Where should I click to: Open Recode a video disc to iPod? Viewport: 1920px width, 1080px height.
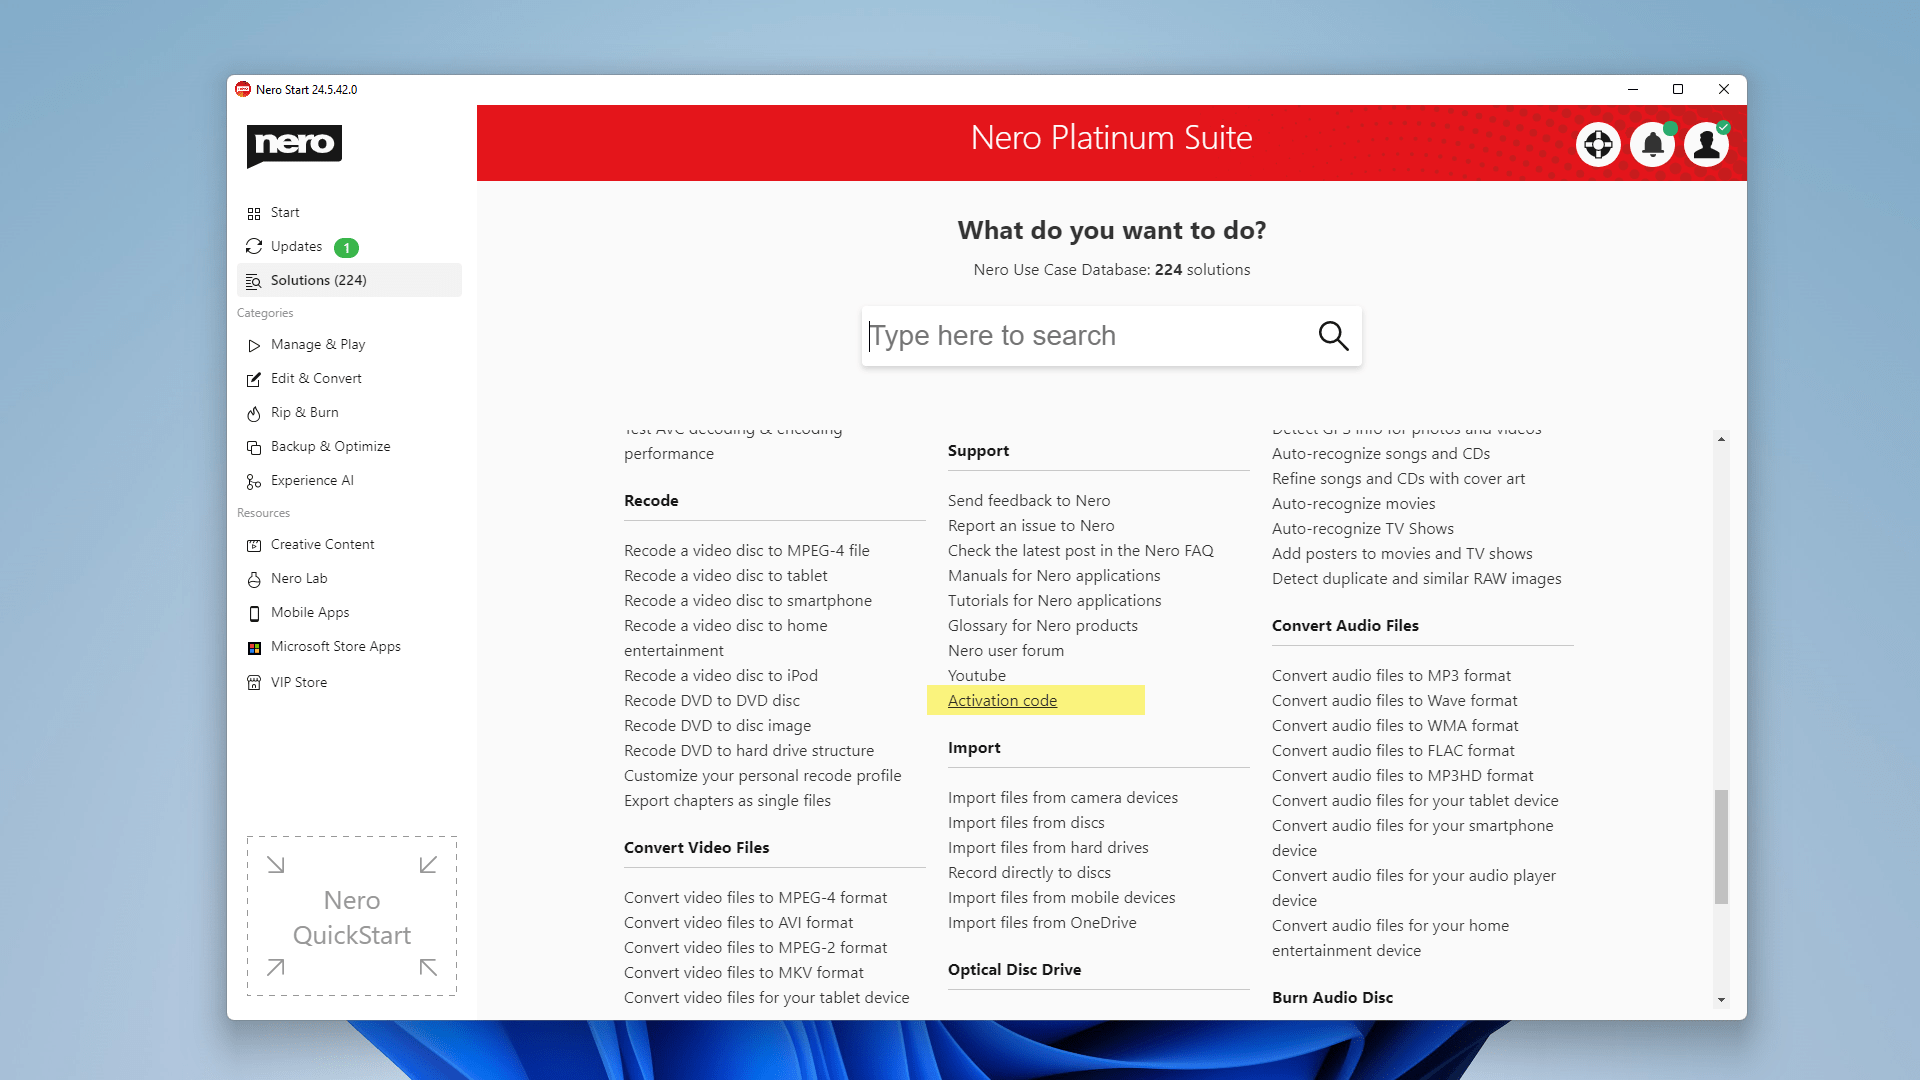coord(721,675)
